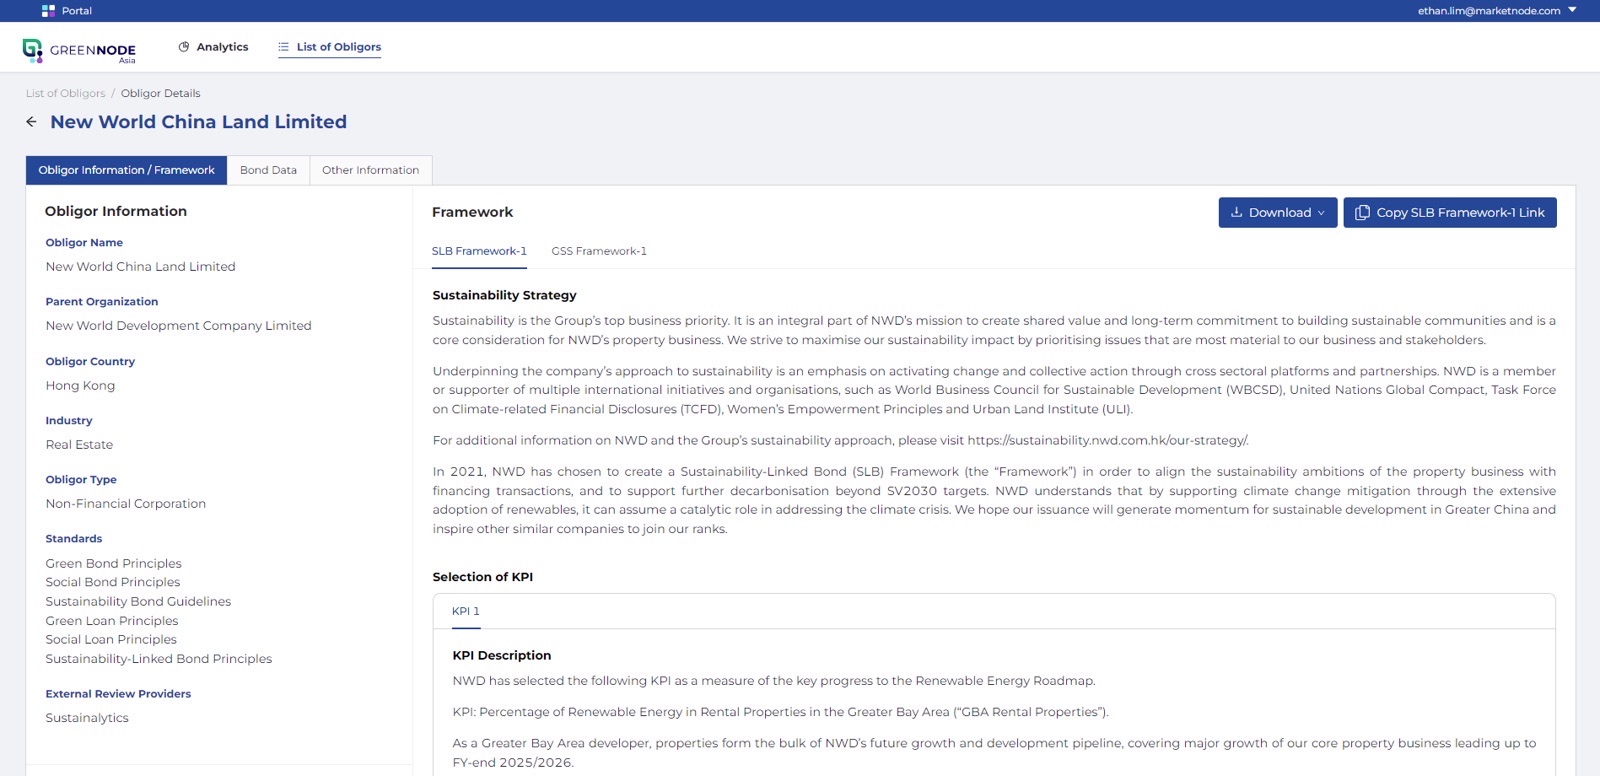Click the Standards label
Screen dimensions: 1600x776
[74, 539]
